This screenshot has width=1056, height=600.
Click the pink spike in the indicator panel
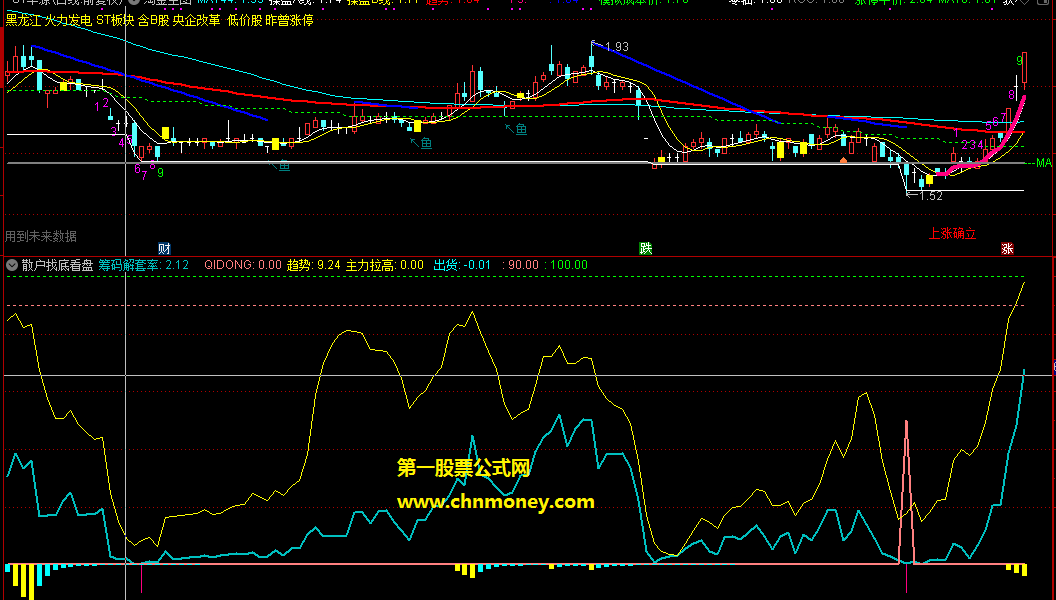[906, 492]
